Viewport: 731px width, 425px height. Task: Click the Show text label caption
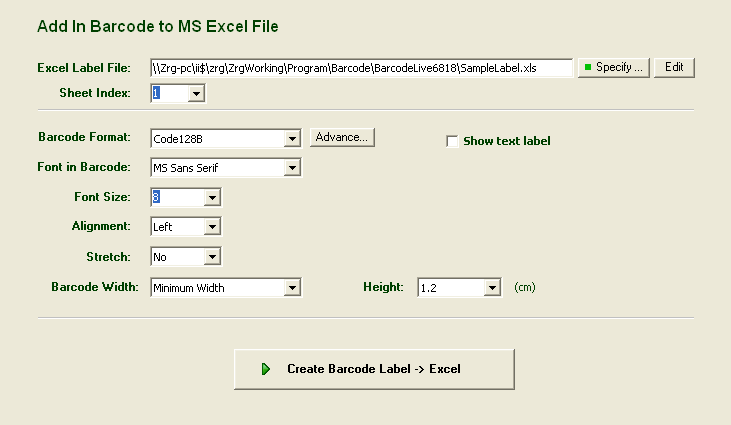[x=507, y=141]
